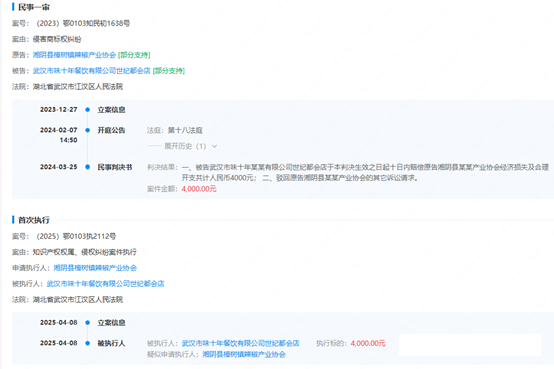Click case number (2025) 鄂0103执2112号
This screenshot has width=554, height=369.
click(76, 236)
